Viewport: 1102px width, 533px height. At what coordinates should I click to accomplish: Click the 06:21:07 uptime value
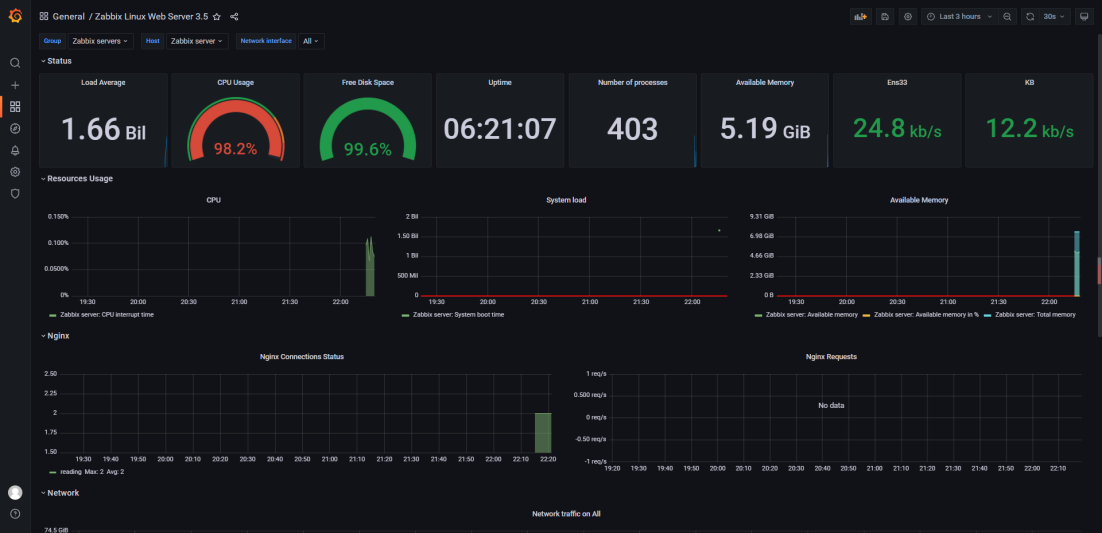pos(500,129)
